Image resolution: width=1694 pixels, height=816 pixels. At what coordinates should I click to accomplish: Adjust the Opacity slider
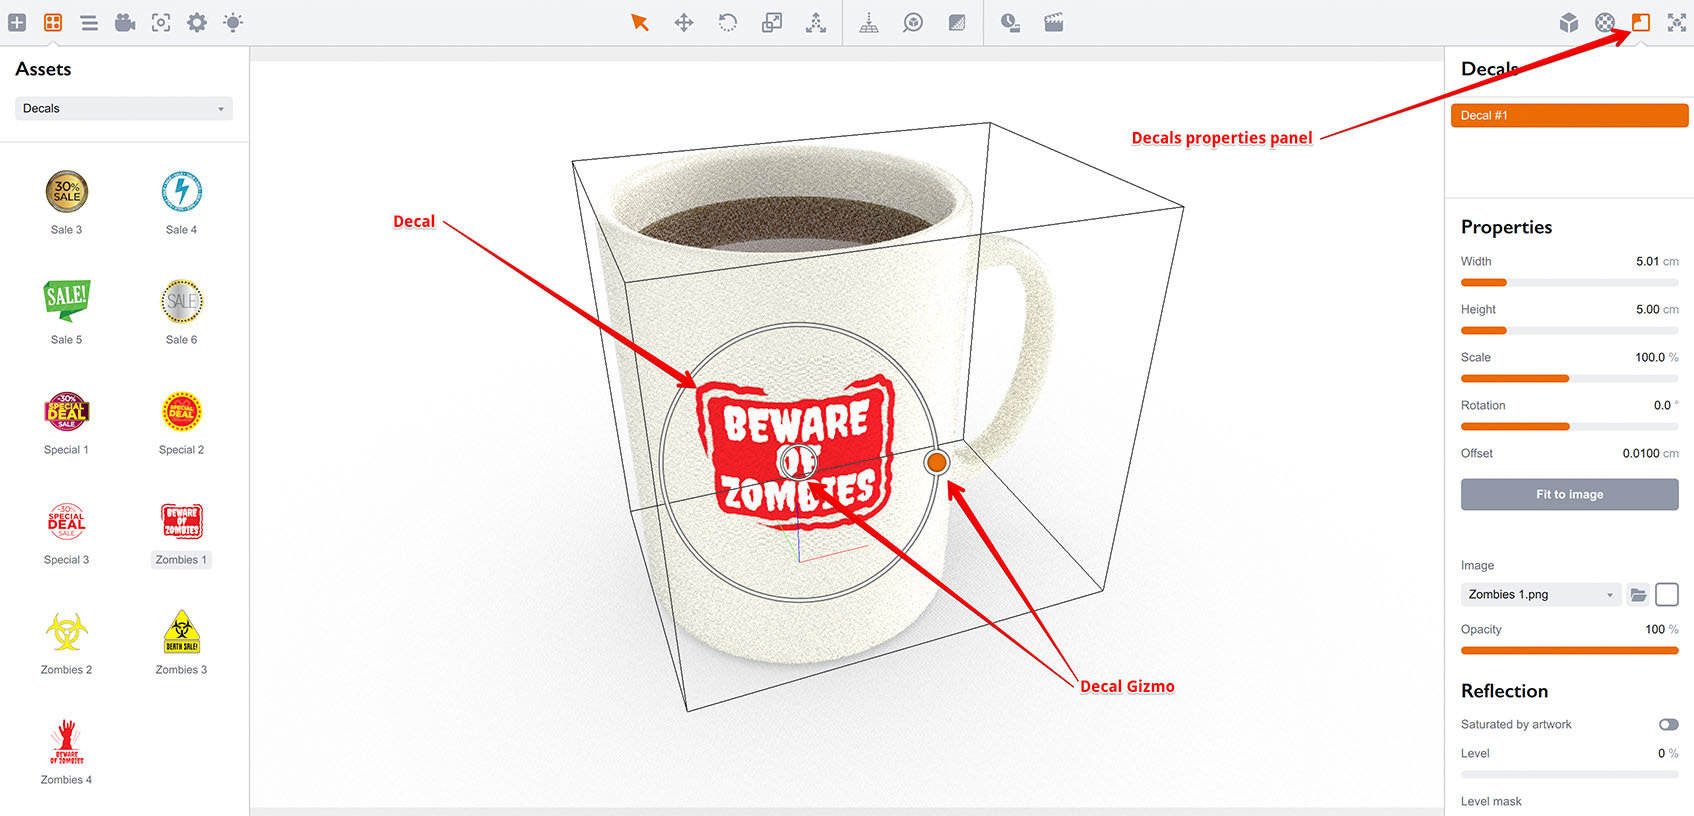click(x=1570, y=651)
